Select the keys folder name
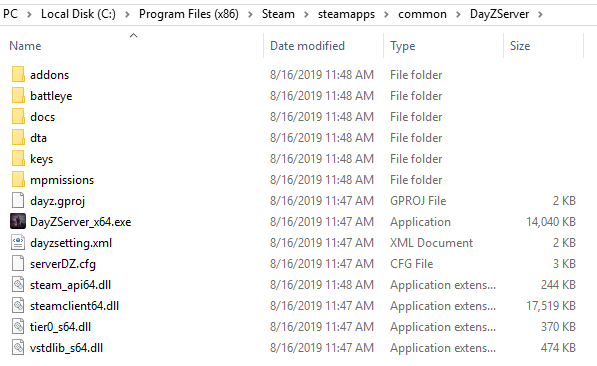Image resolution: width=597 pixels, height=366 pixels. click(42, 159)
